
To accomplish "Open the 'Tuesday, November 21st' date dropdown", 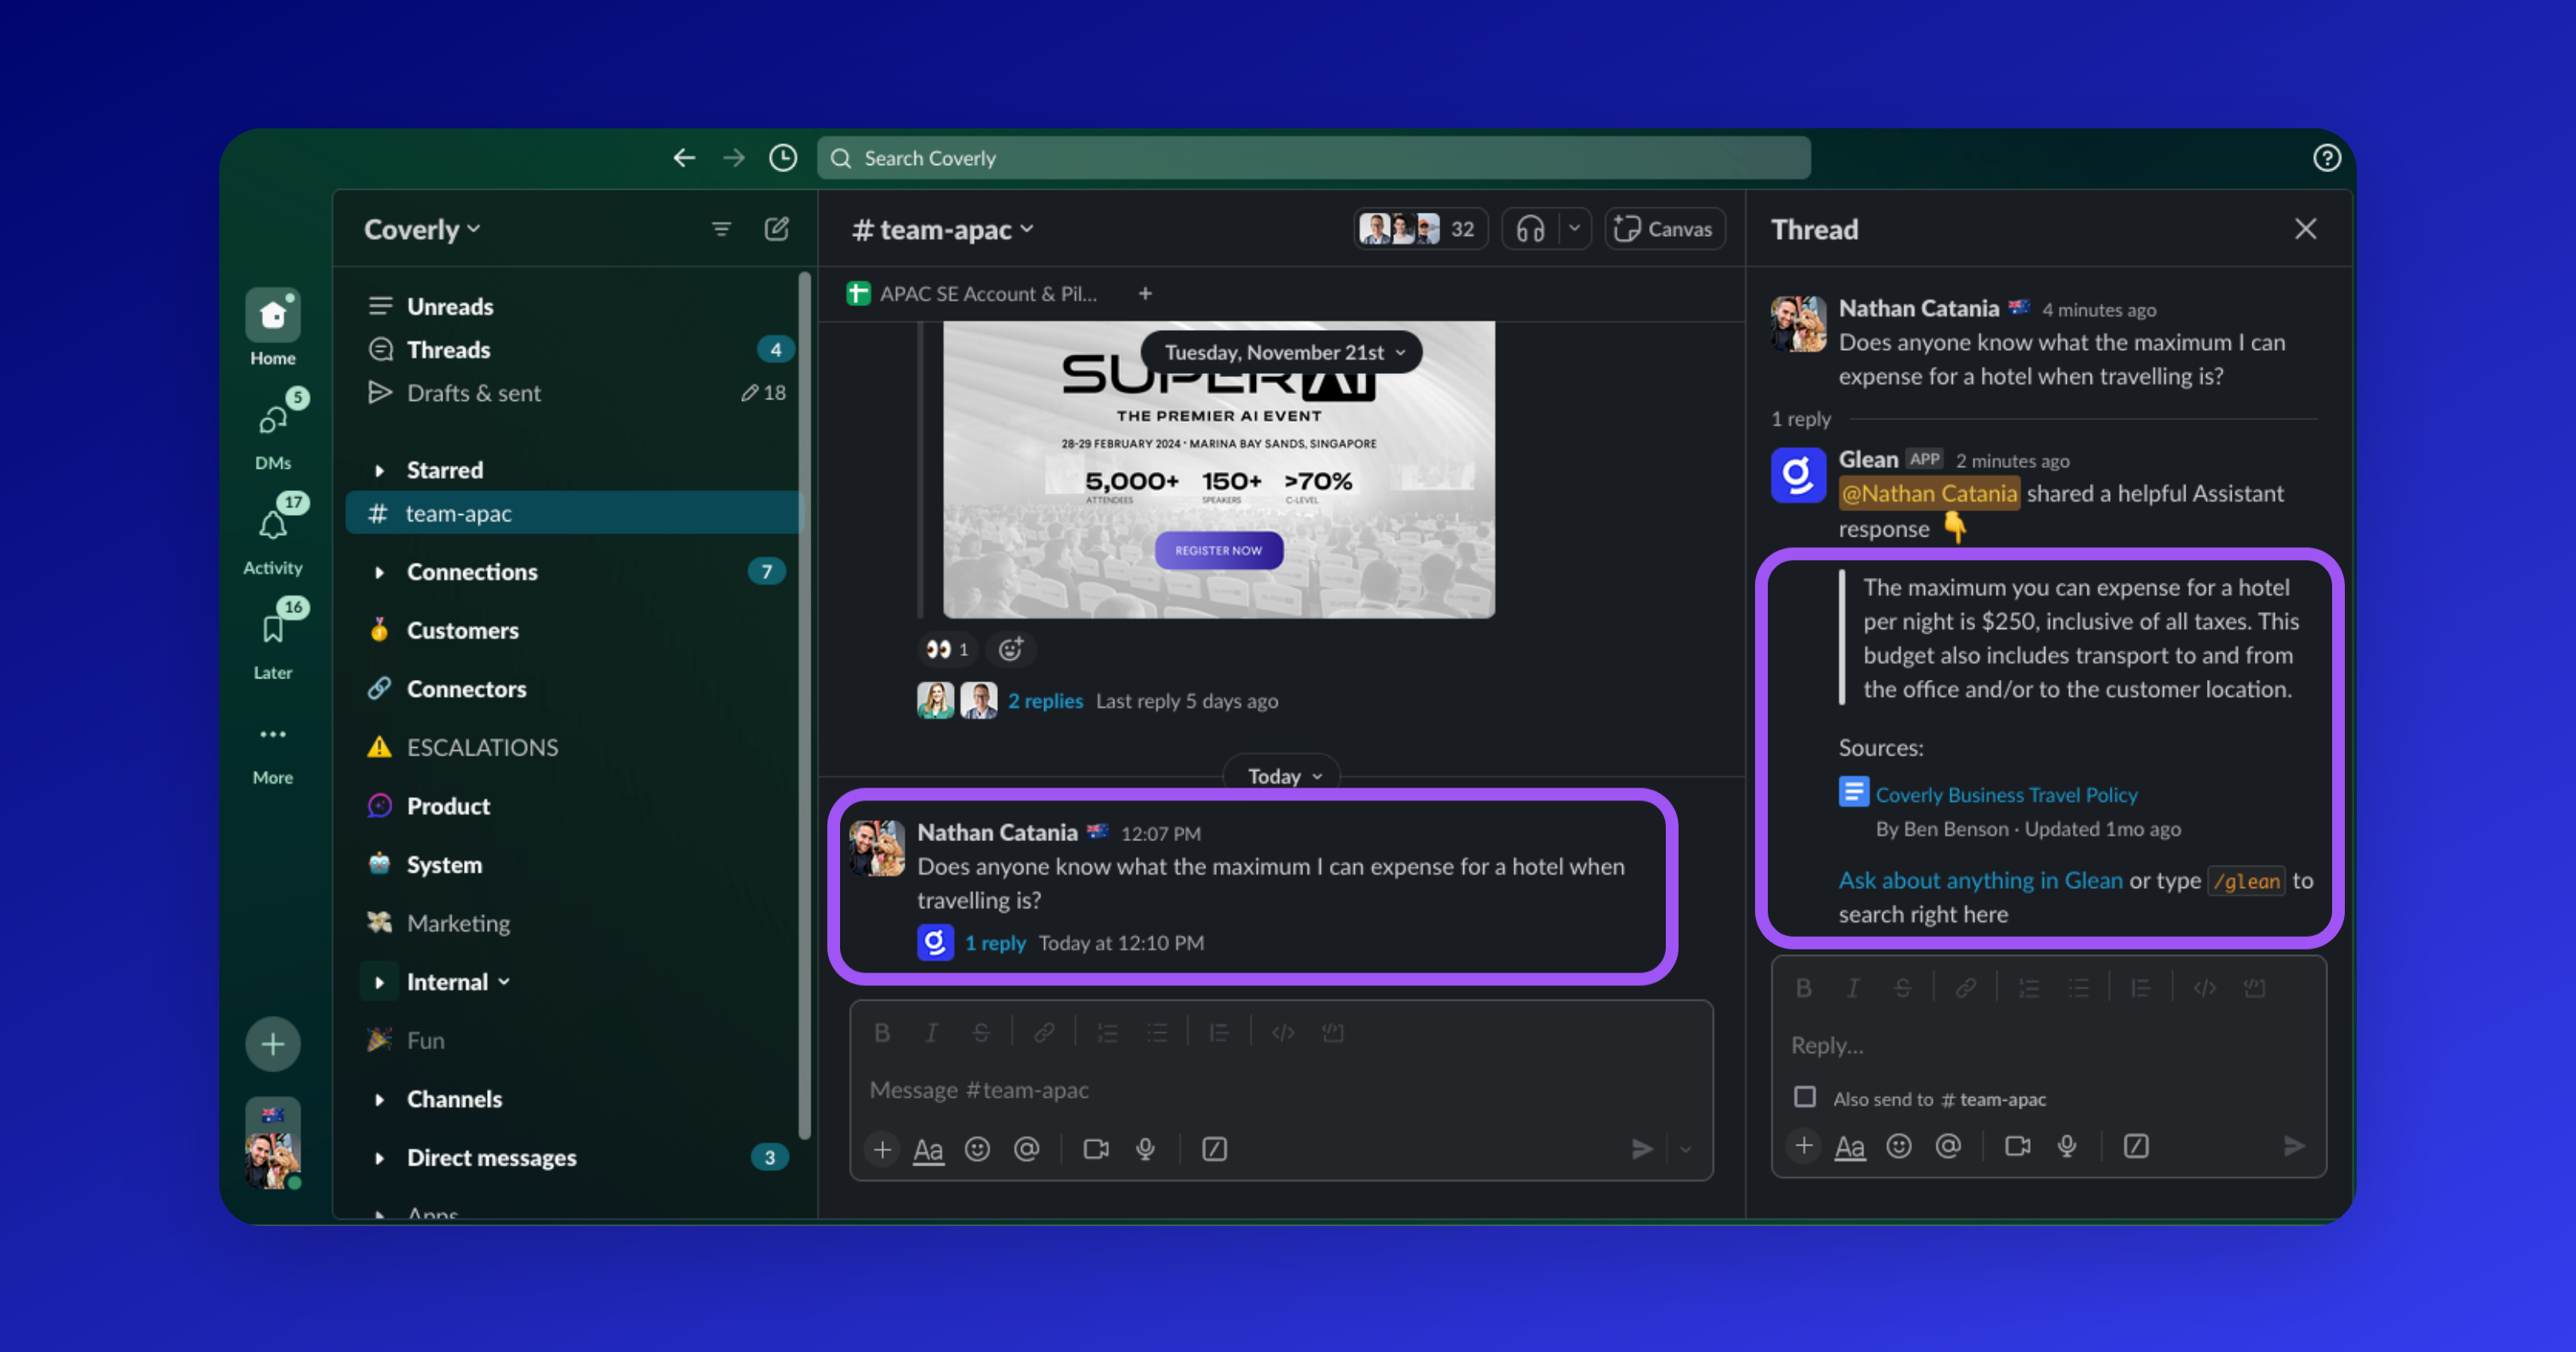I will [1283, 352].
